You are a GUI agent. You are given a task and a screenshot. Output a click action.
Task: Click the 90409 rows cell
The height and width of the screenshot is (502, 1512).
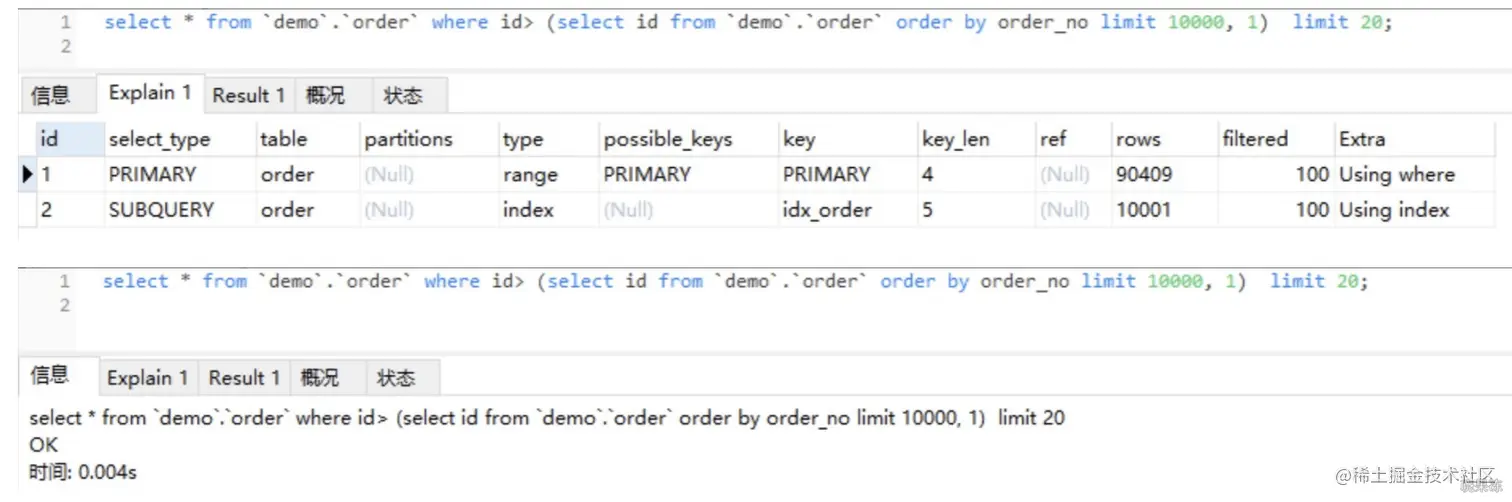tap(1164, 174)
